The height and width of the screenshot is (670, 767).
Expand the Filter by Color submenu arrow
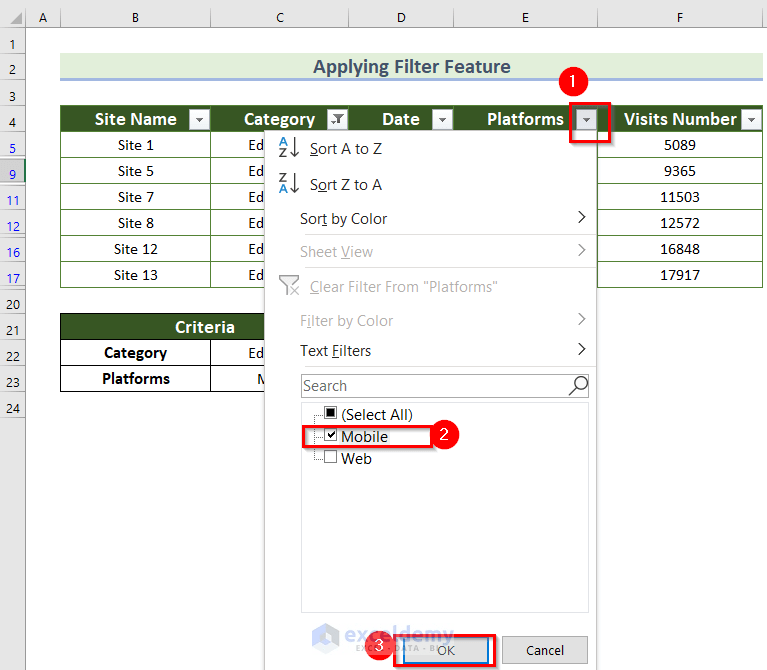[x=581, y=319]
